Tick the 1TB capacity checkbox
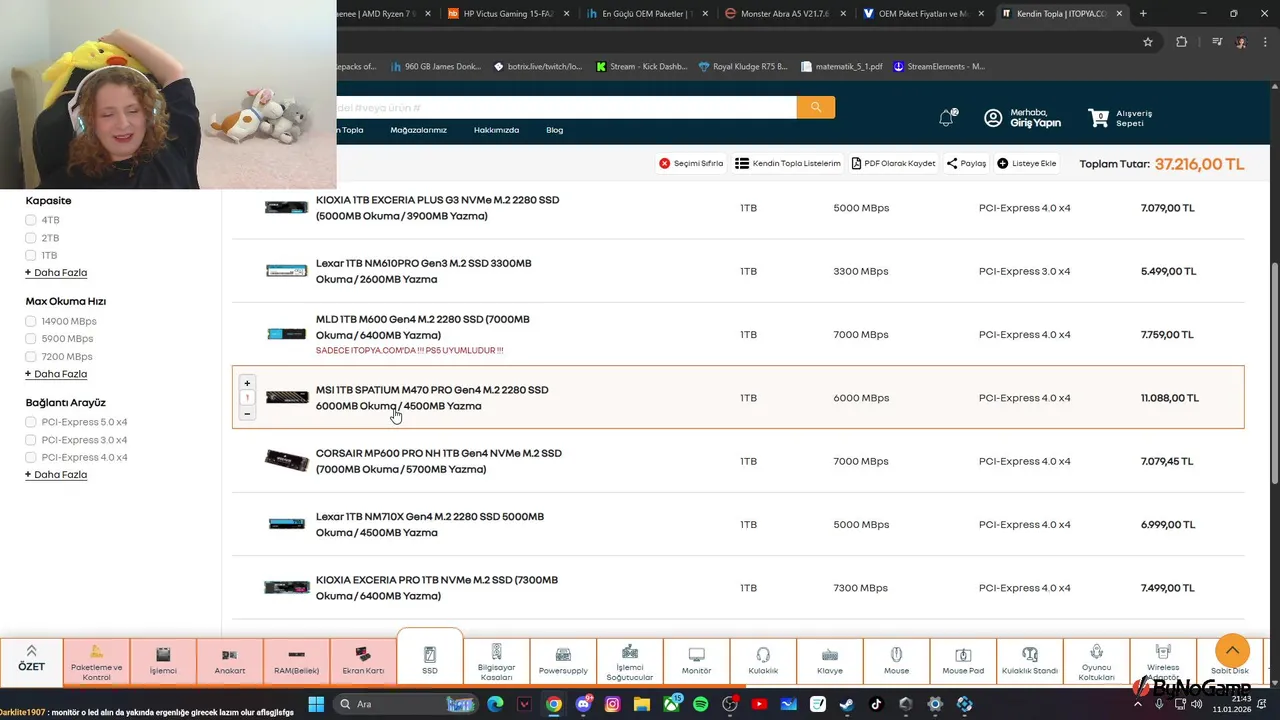The width and height of the screenshot is (1280, 720). click(x=31, y=255)
